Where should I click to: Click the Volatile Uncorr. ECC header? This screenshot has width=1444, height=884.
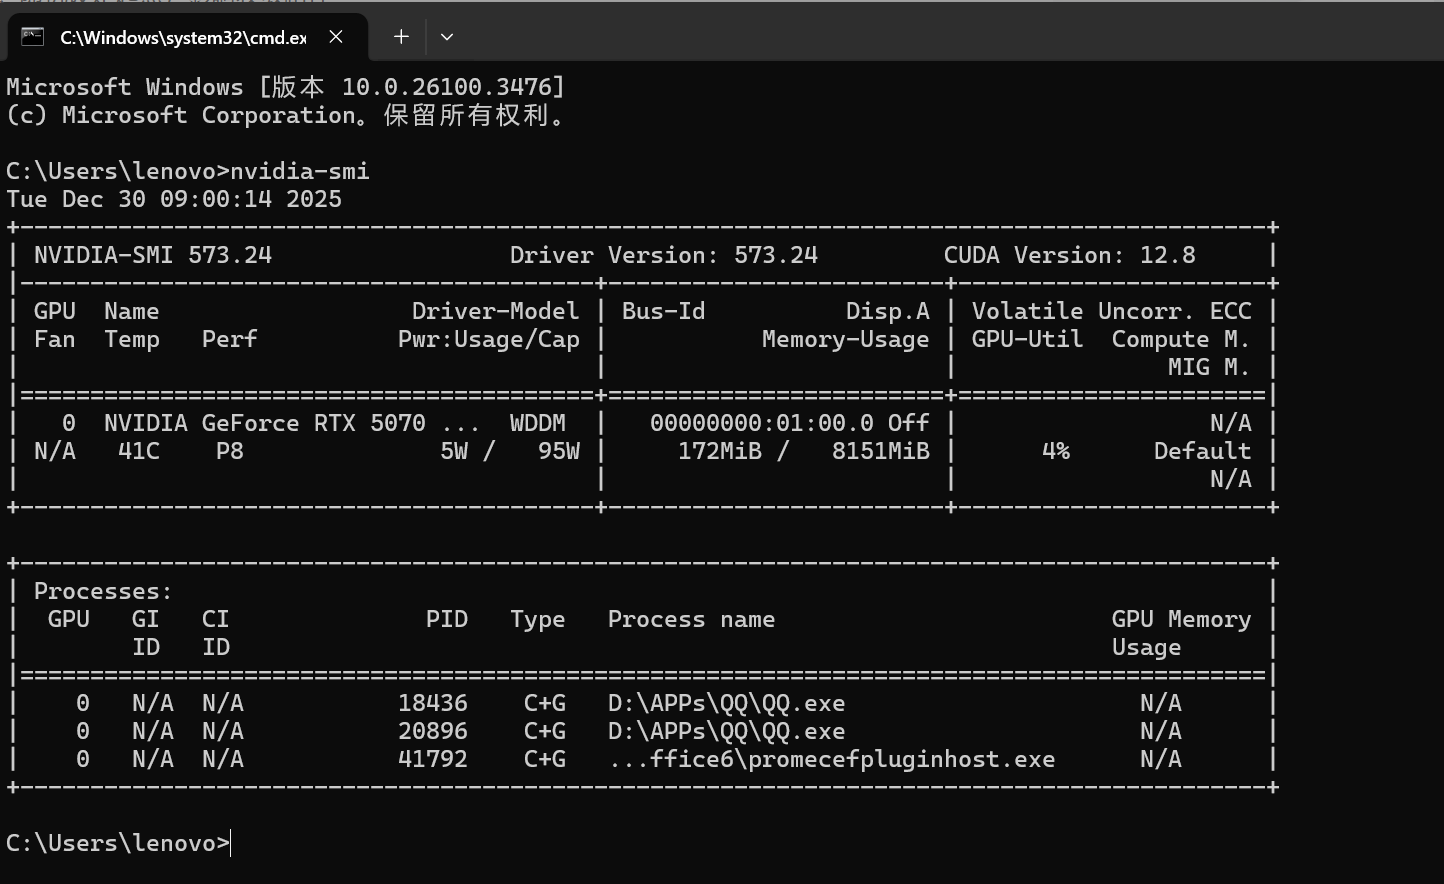[x=1112, y=311]
